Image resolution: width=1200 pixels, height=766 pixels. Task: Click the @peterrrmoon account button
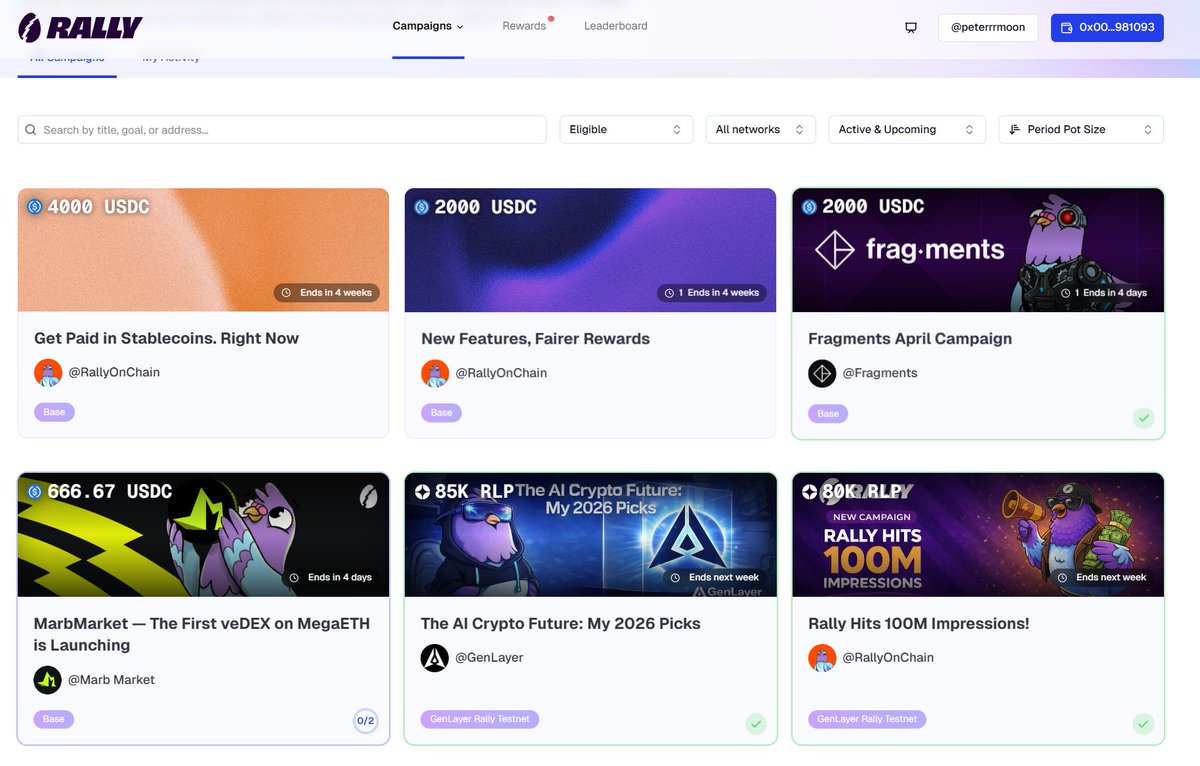pos(988,28)
